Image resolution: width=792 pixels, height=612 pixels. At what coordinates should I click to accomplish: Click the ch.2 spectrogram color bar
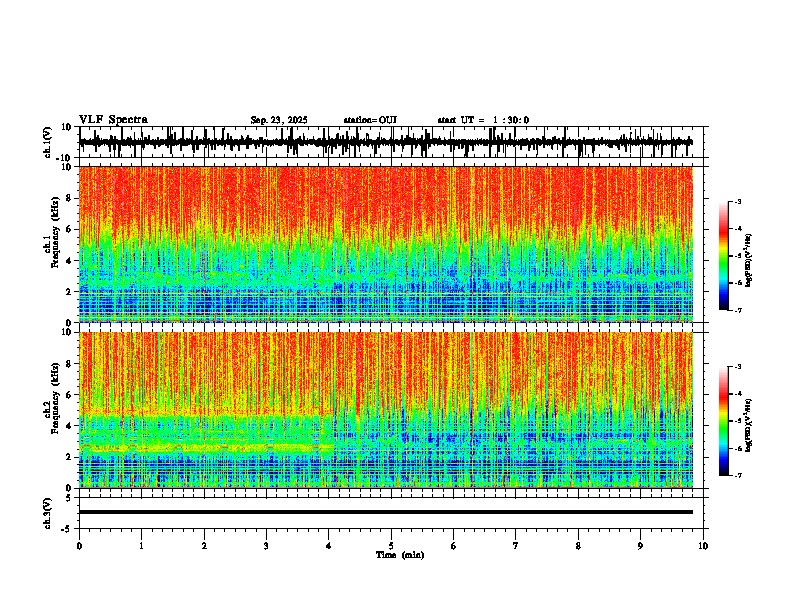click(x=724, y=421)
